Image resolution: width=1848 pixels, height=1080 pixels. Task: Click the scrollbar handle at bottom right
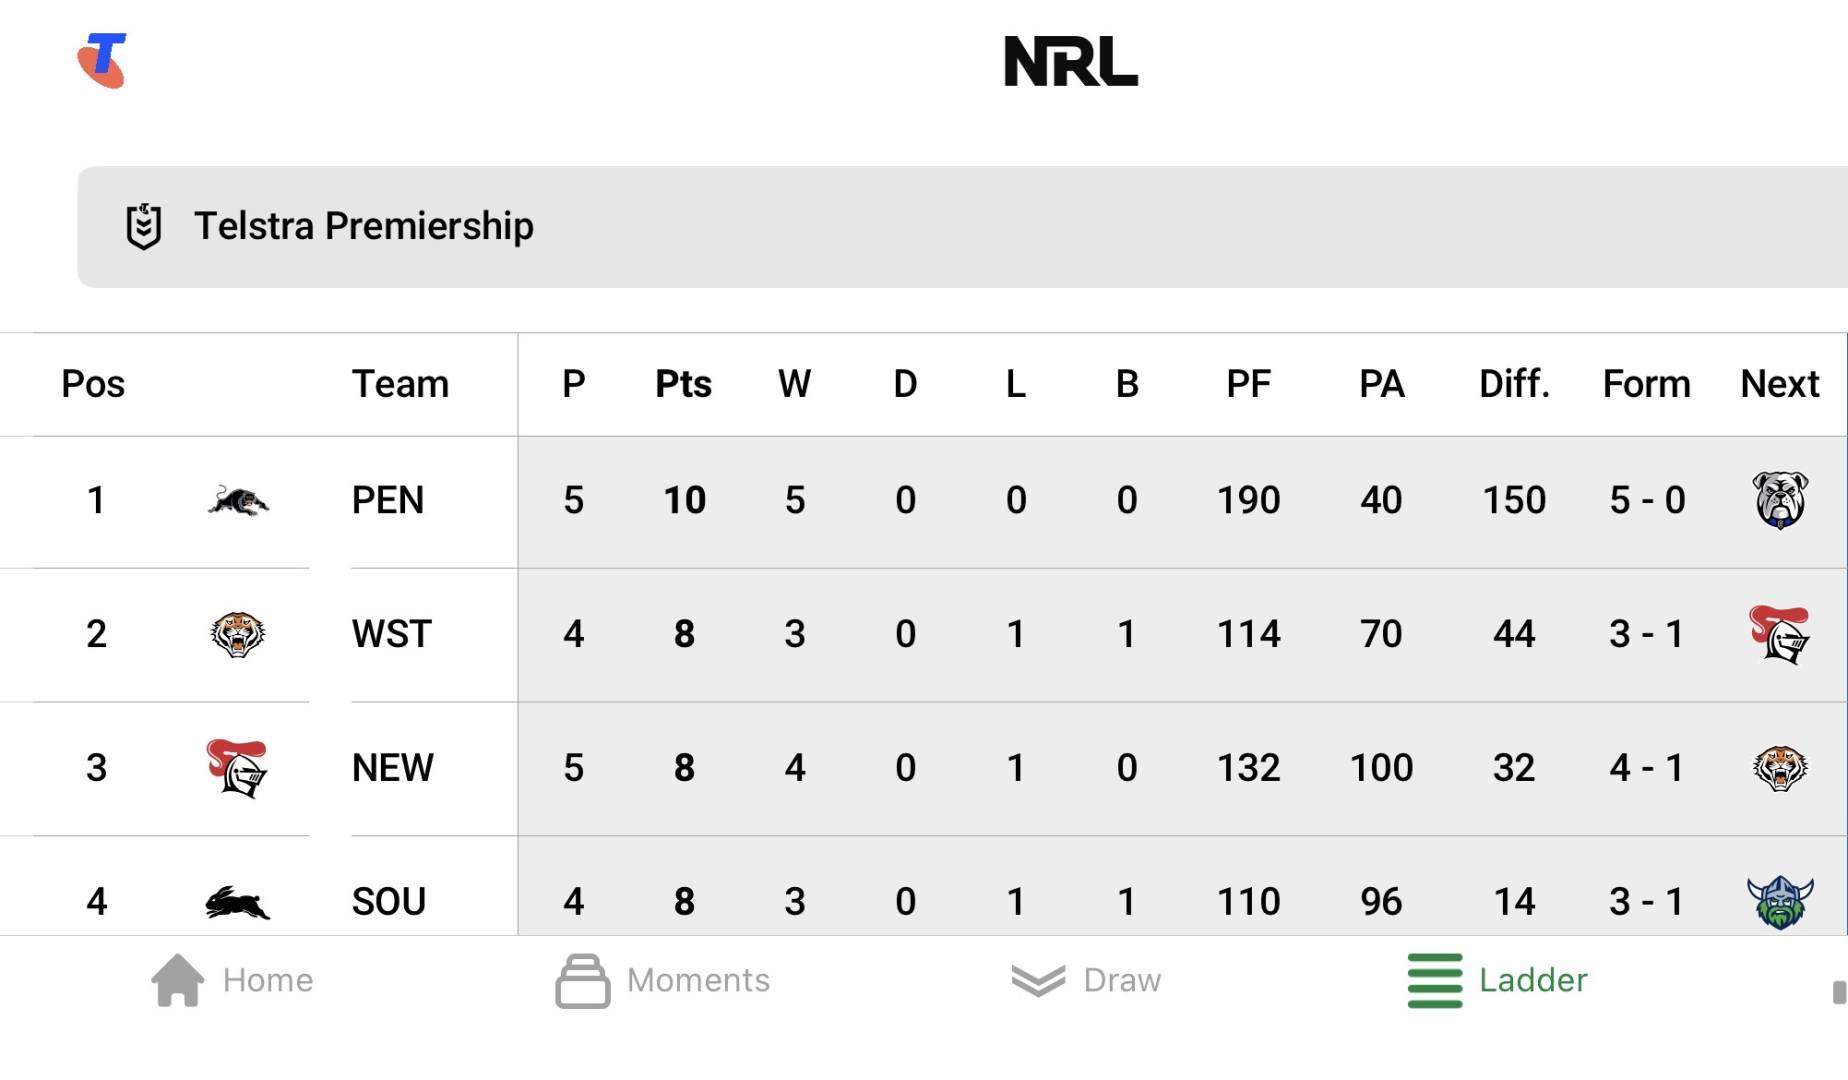click(x=1838, y=992)
